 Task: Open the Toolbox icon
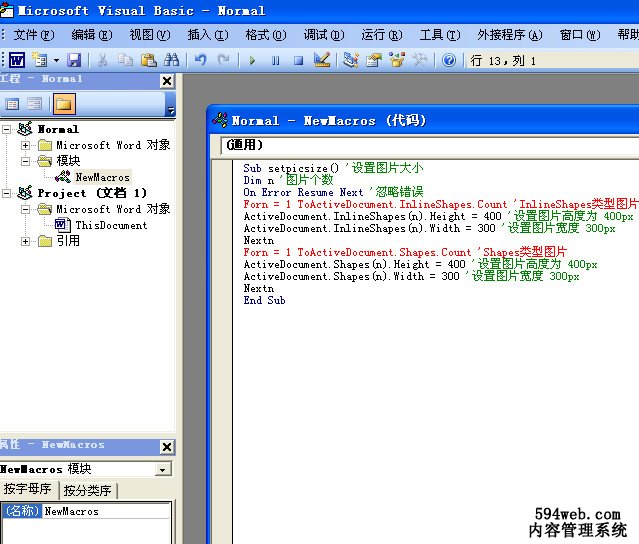420,60
